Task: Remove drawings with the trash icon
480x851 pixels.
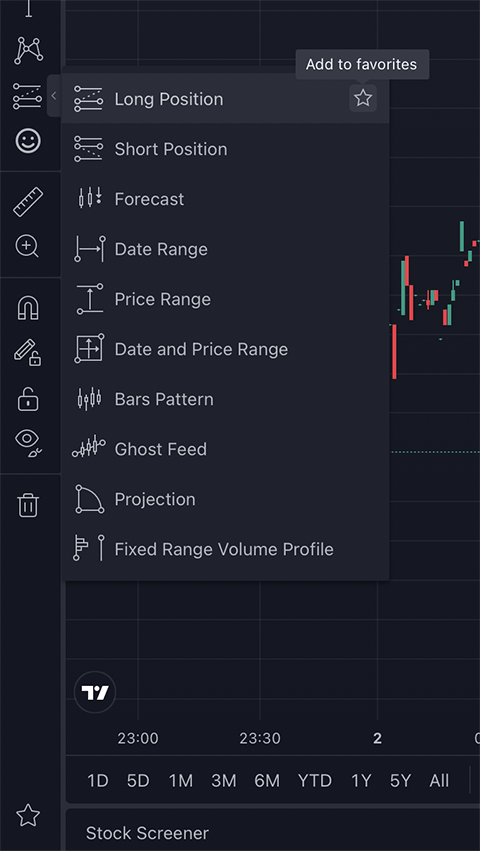Action: pos(28,505)
